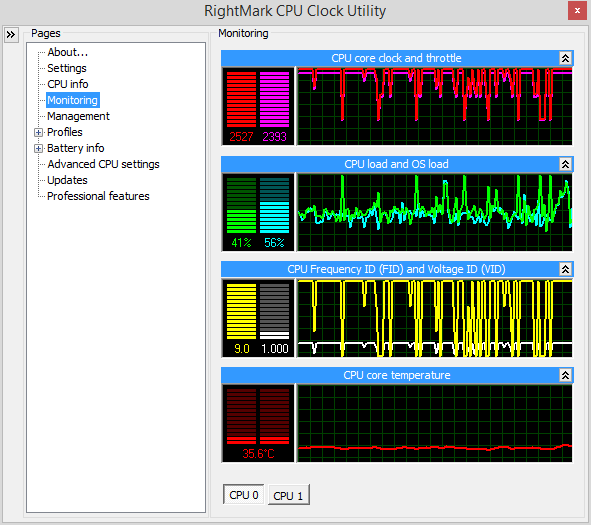Click the CPU Frequency ID and Voltage ID header
Screen dimensions: 591x525
click(397, 269)
